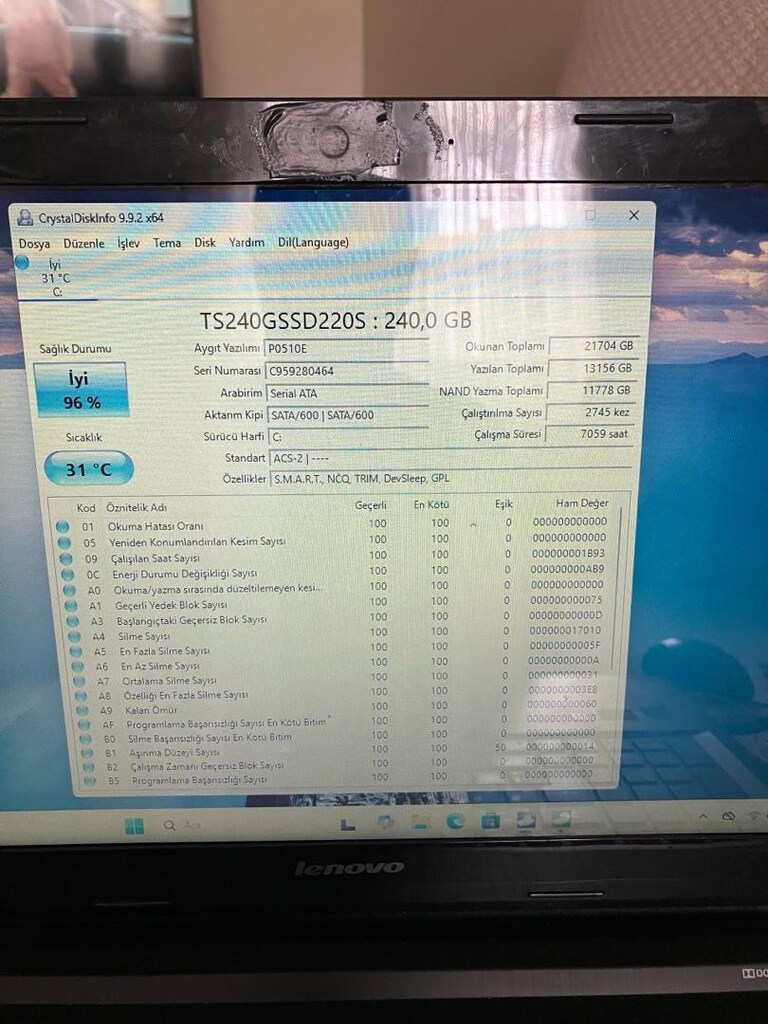Click the İyi 96 % health status button
Screen dimensions: 768x1024
pyautogui.click(x=82, y=390)
